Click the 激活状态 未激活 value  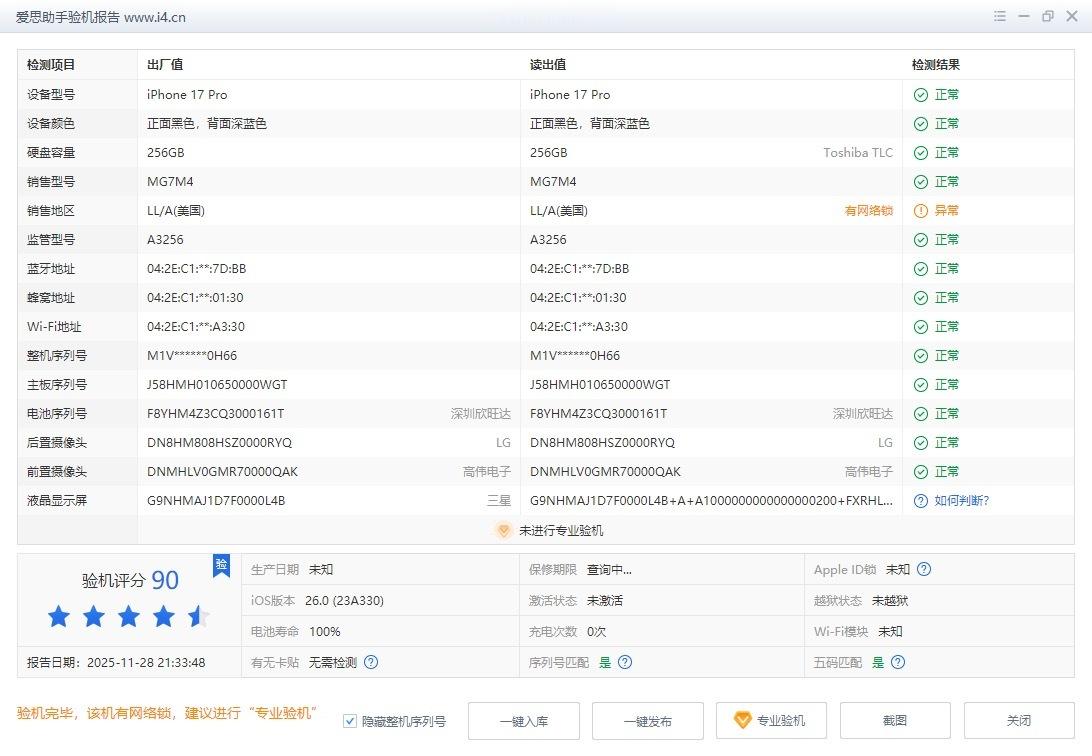click(604, 601)
